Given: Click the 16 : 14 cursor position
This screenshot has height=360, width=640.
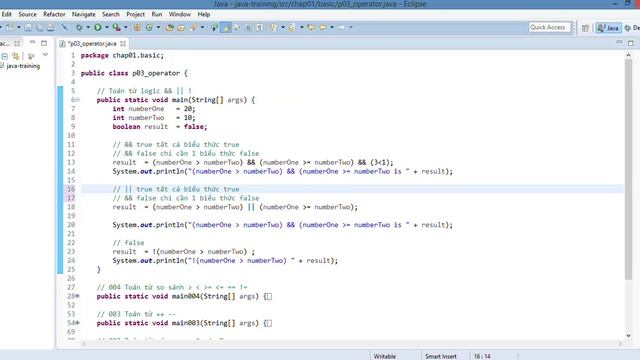Looking at the screenshot, I should (x=482, y=356).
